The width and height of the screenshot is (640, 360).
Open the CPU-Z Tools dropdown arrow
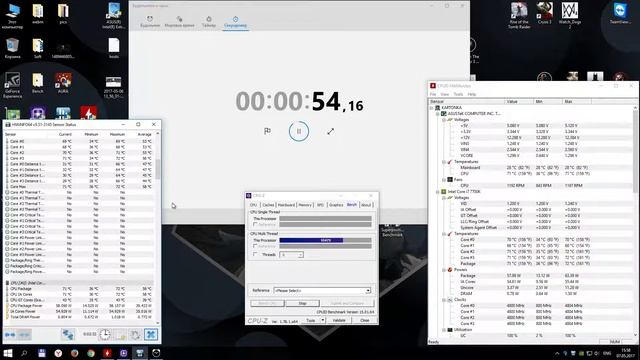point(323,320)
